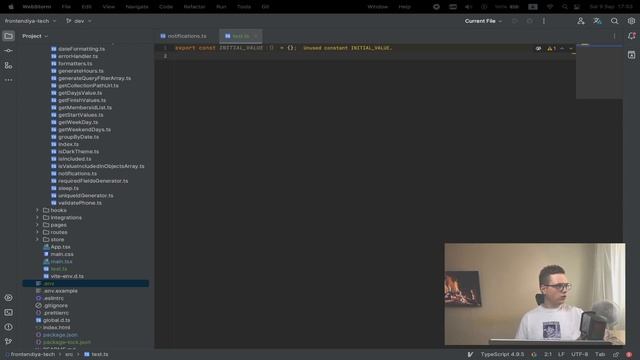Open the Terminal tool window icon
Screen dimensions: 640x360
8,312
